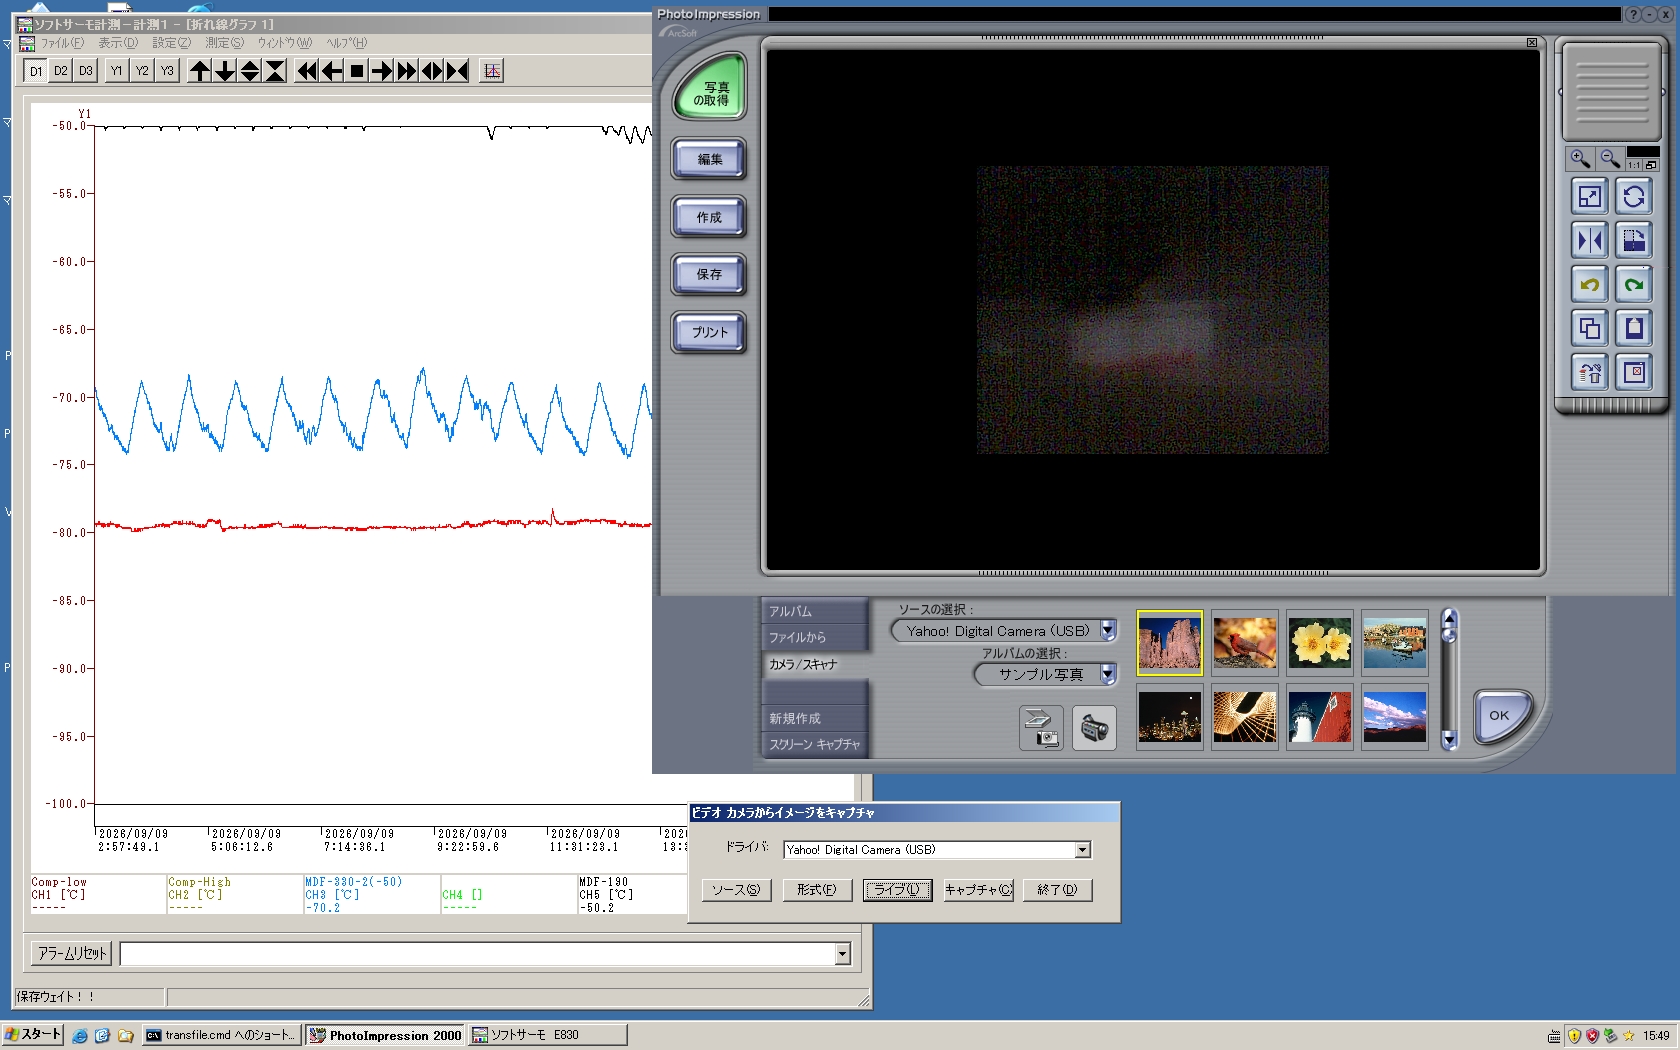Click the scanner acquire icon
Viewport: 1680px width, 1050px height.
1041,728
